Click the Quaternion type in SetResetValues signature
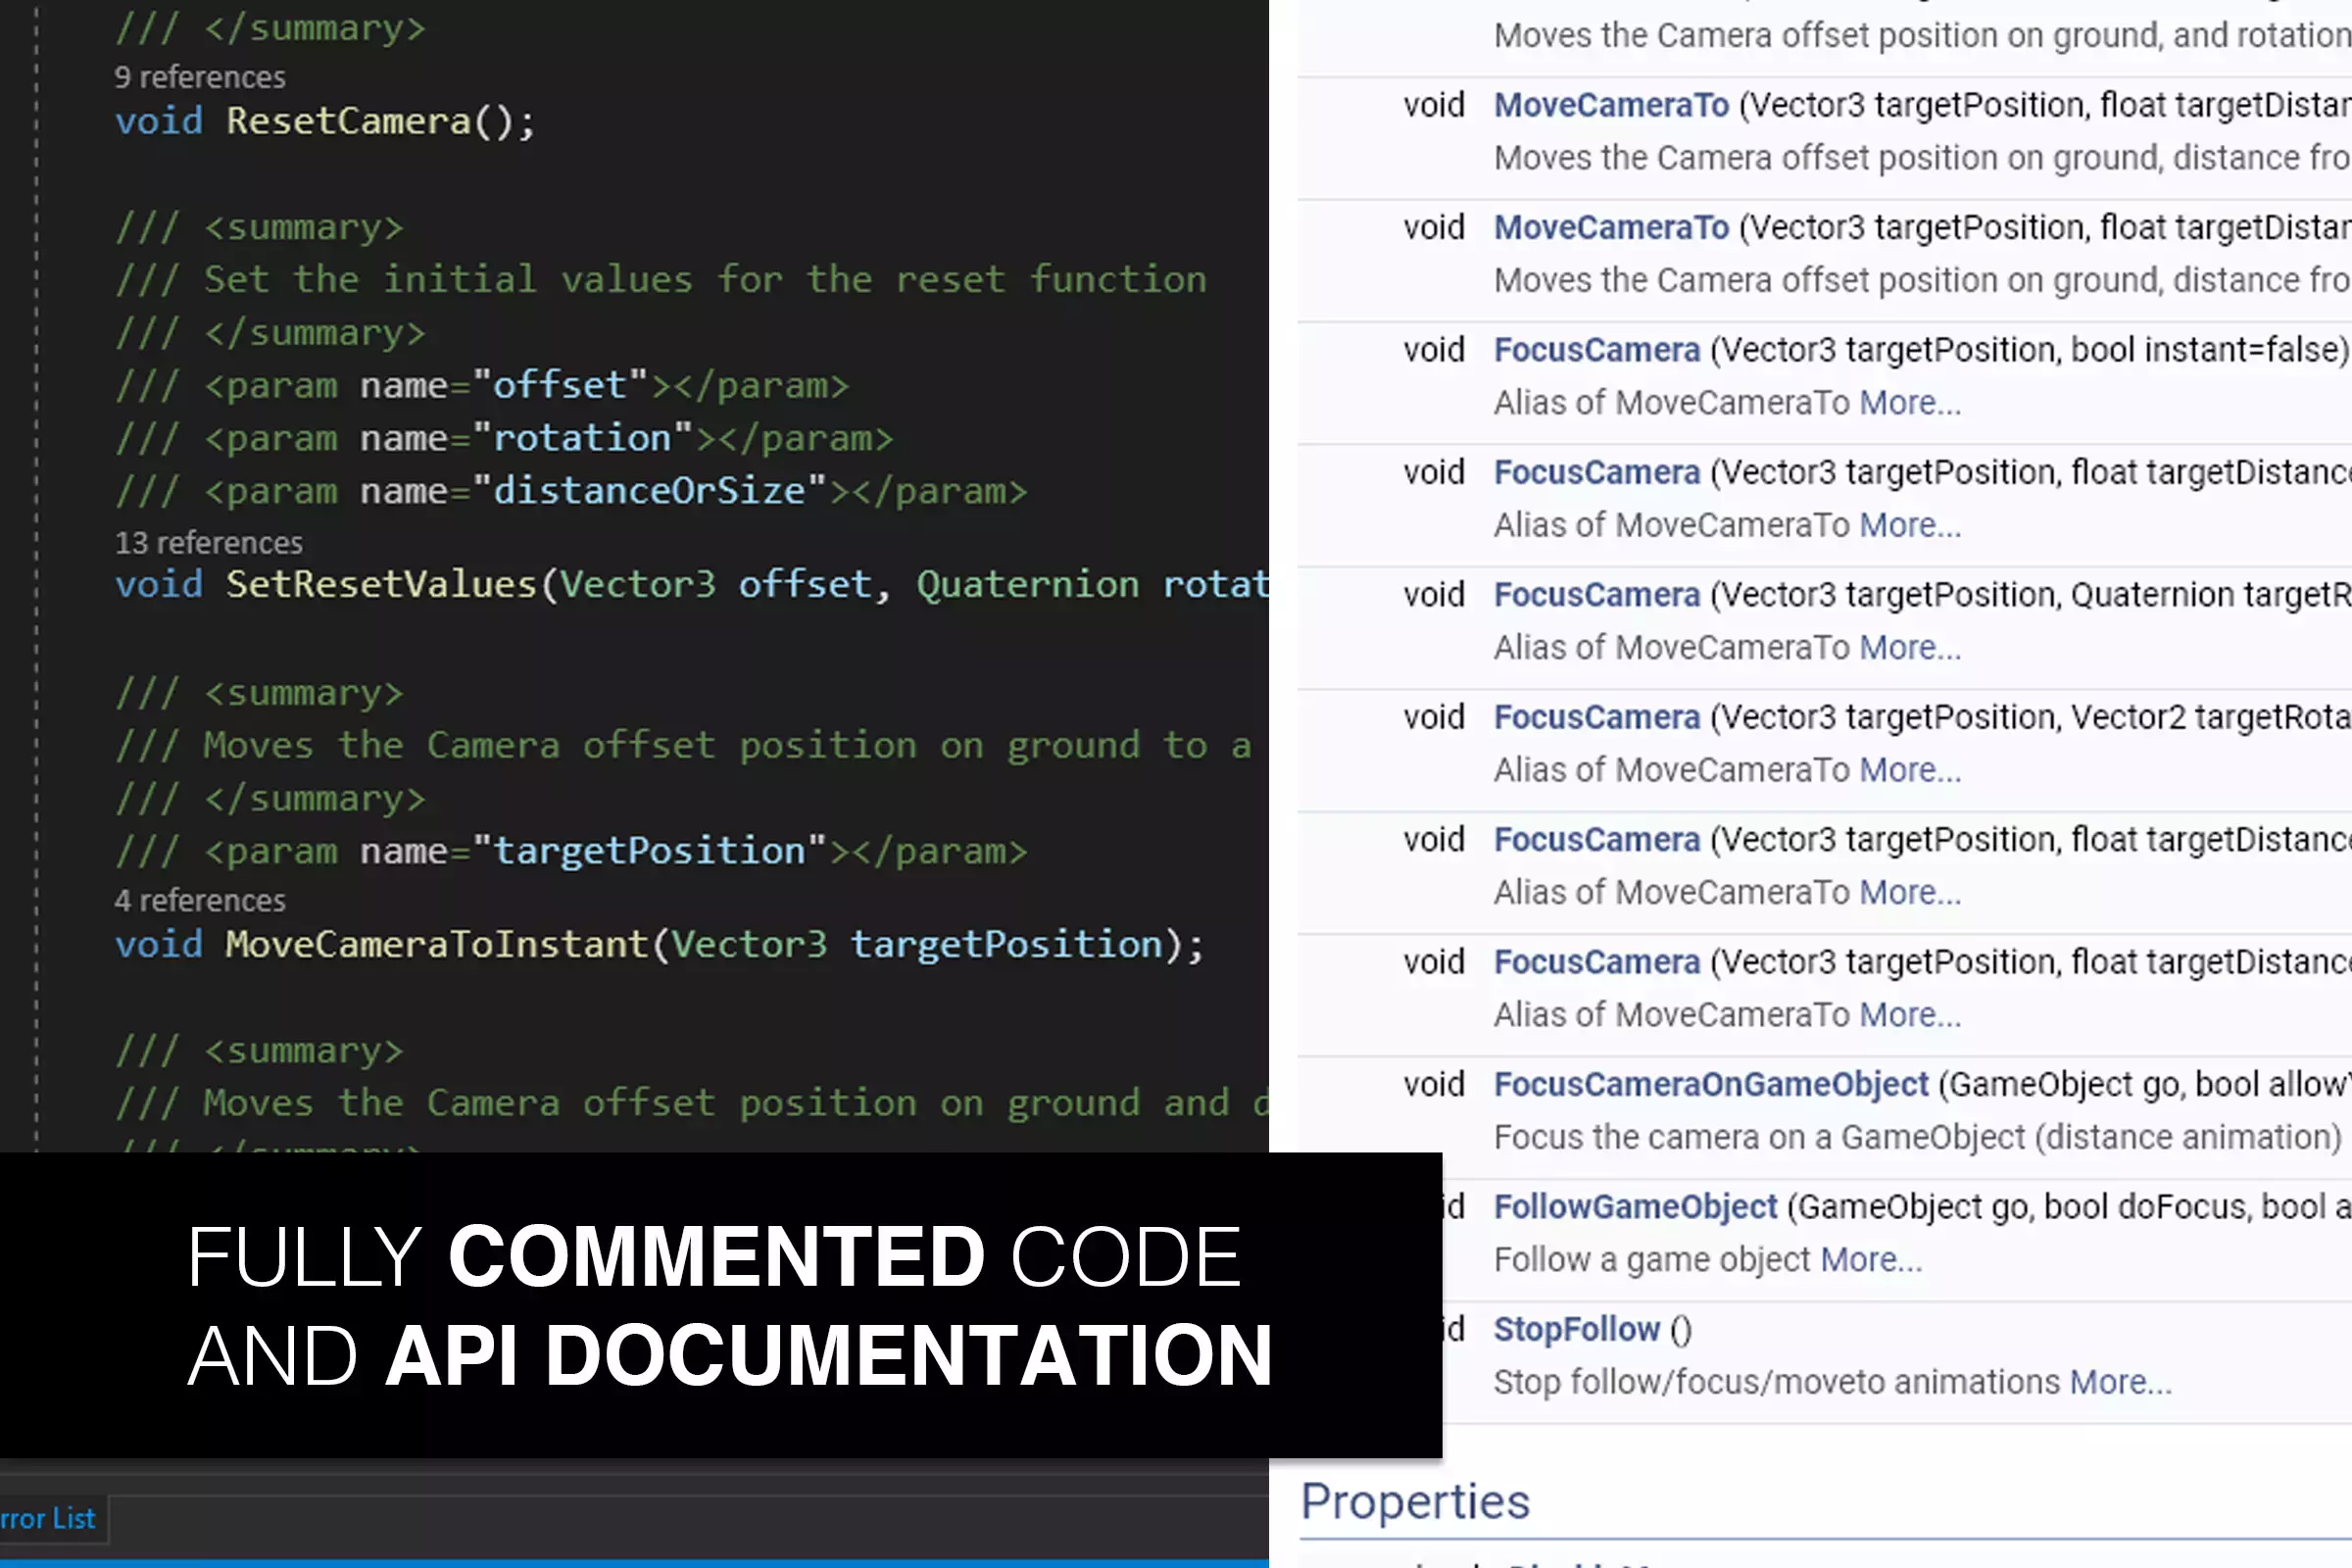 tap(1027, 584)
